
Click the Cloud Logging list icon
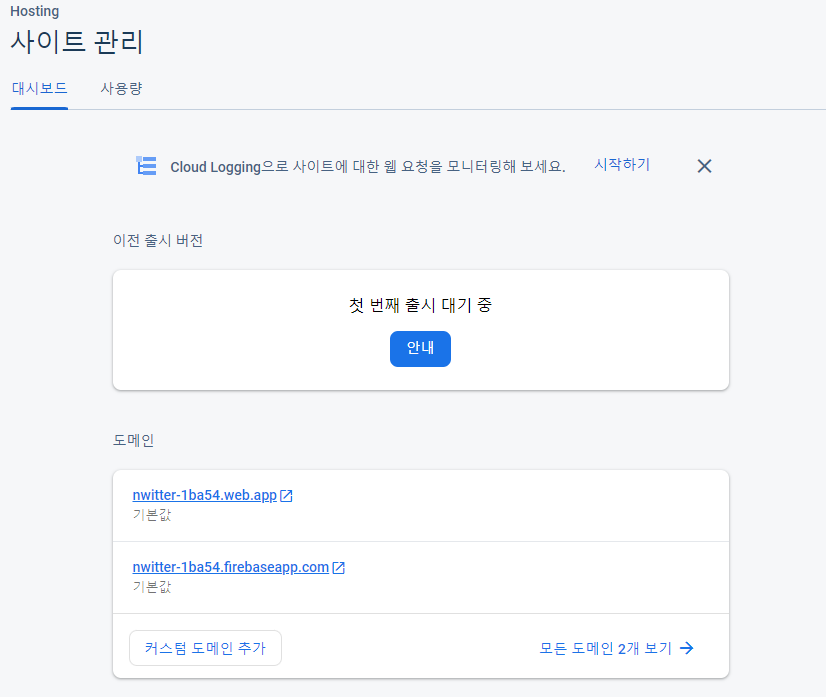click(146, 165)
